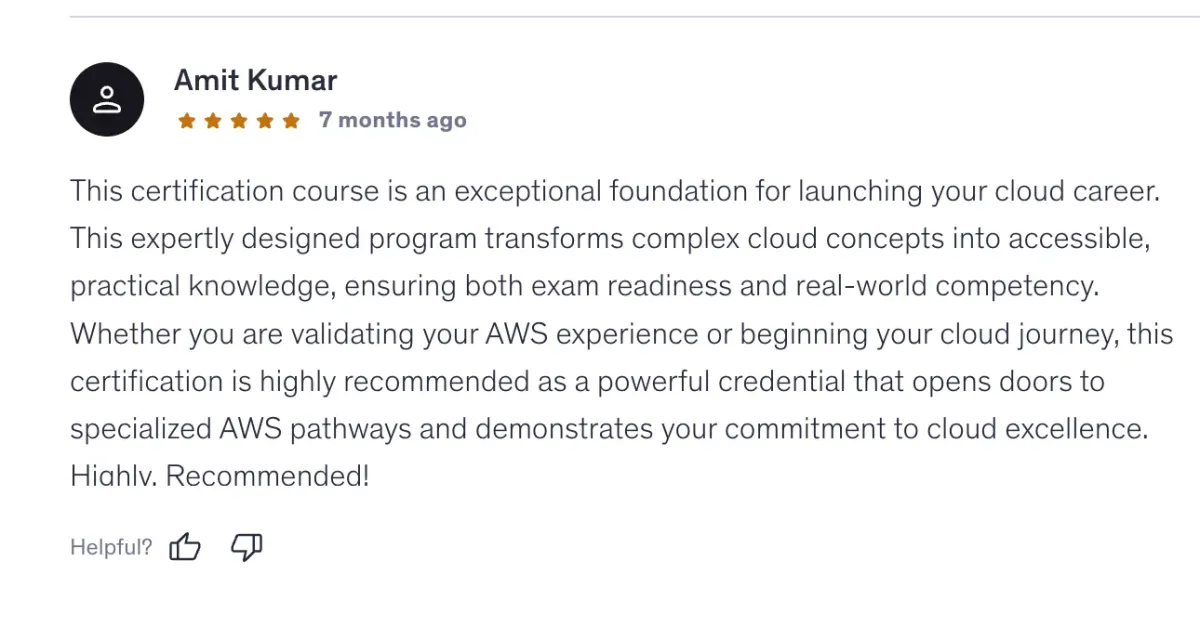Open Amit Kumar's profile avatar icon

click(x=107, y=99)
